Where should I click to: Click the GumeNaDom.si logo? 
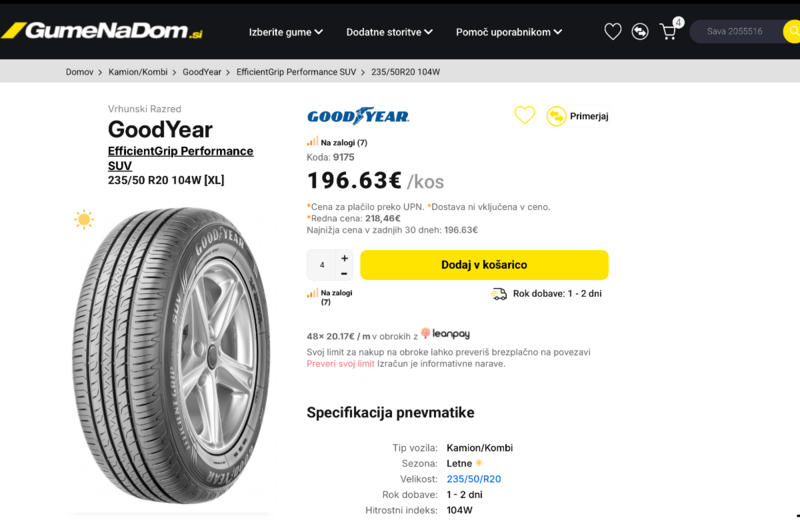tap(103, 31)
